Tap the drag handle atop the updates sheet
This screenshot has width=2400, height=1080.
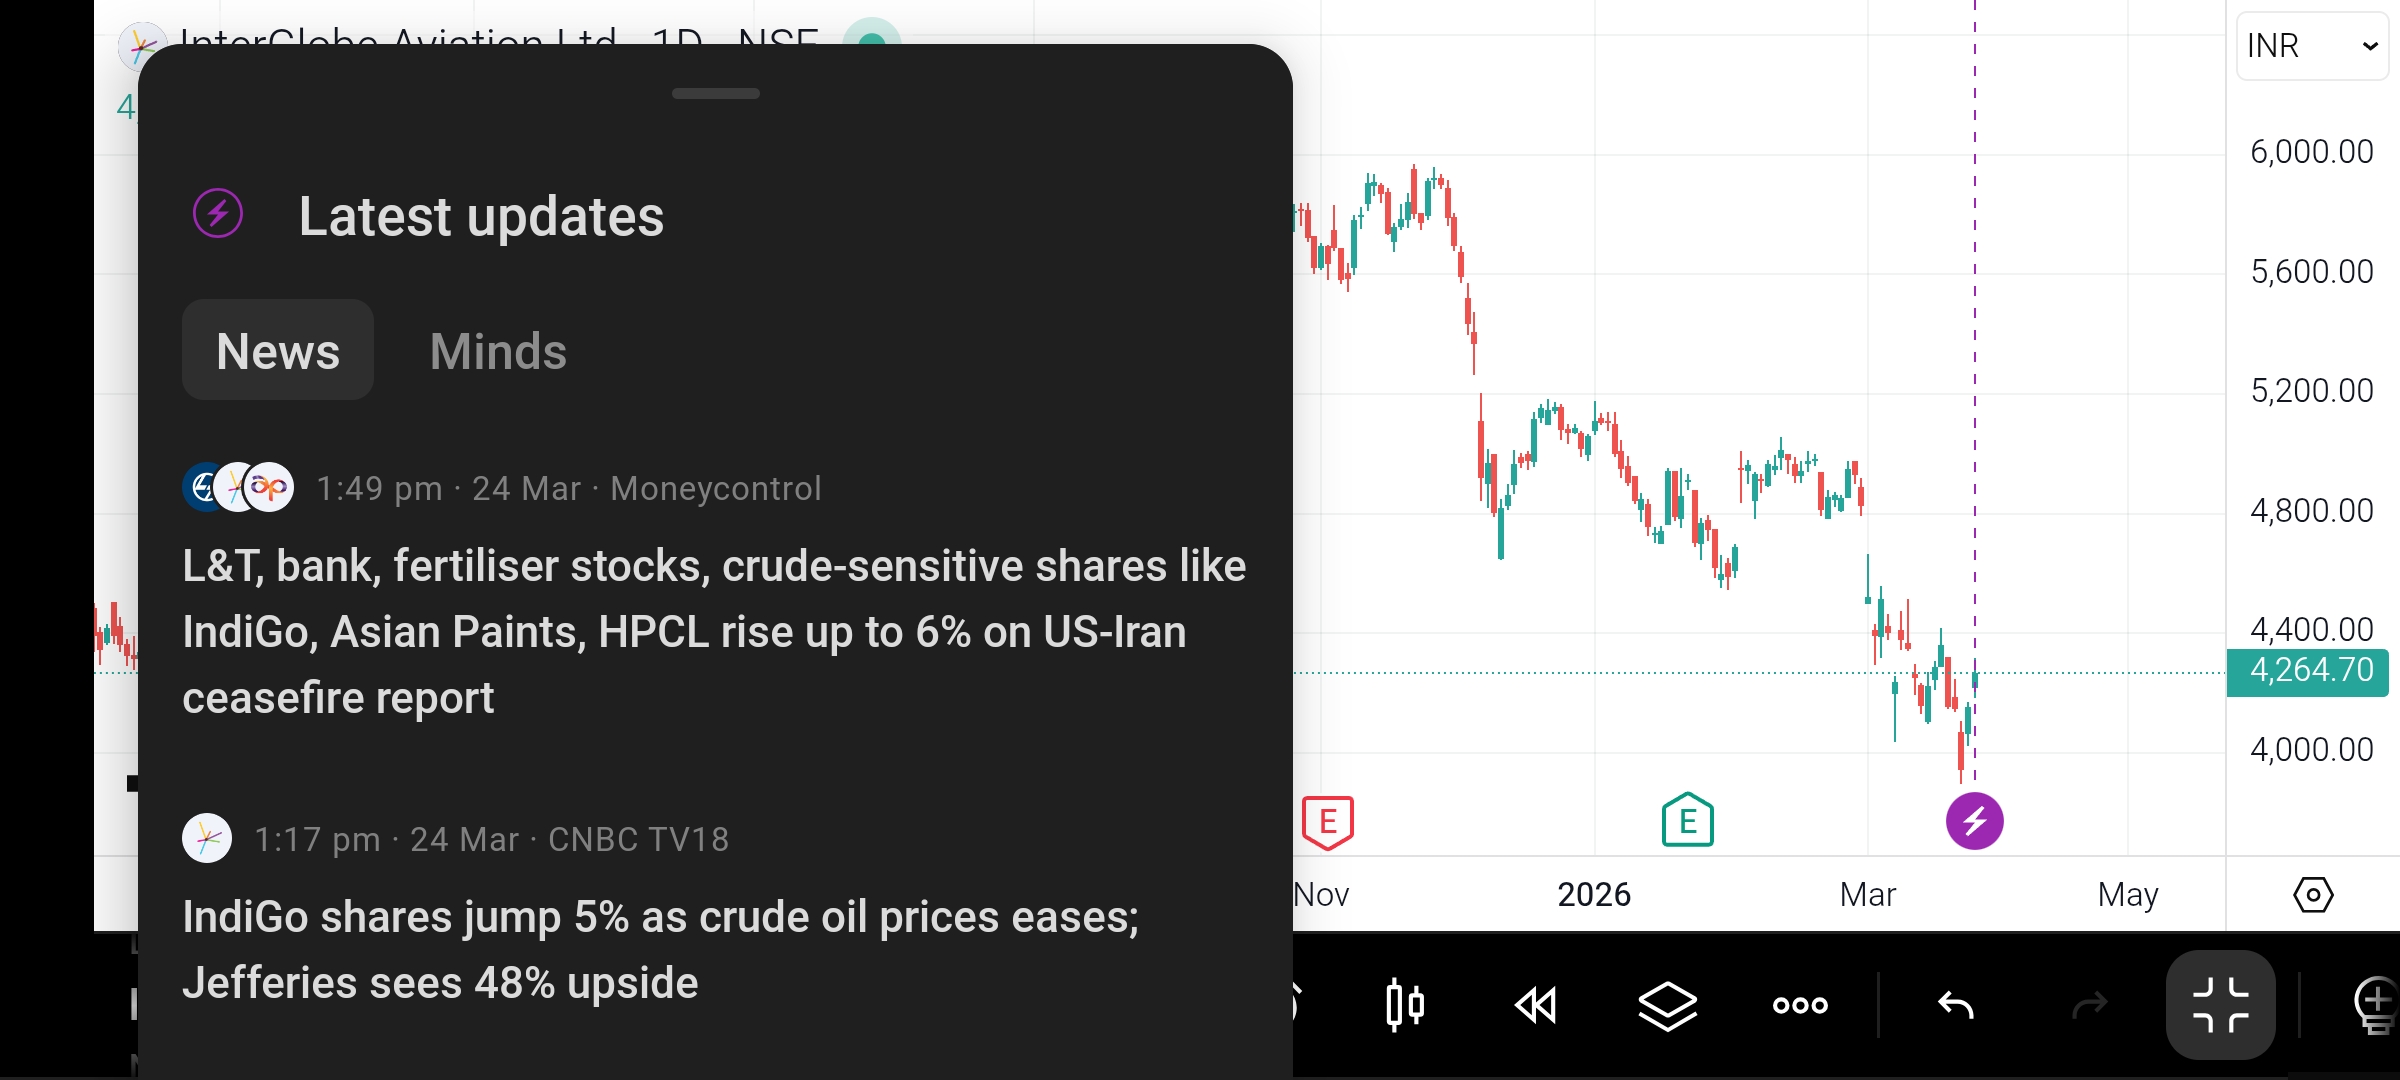tap(716, 94)
